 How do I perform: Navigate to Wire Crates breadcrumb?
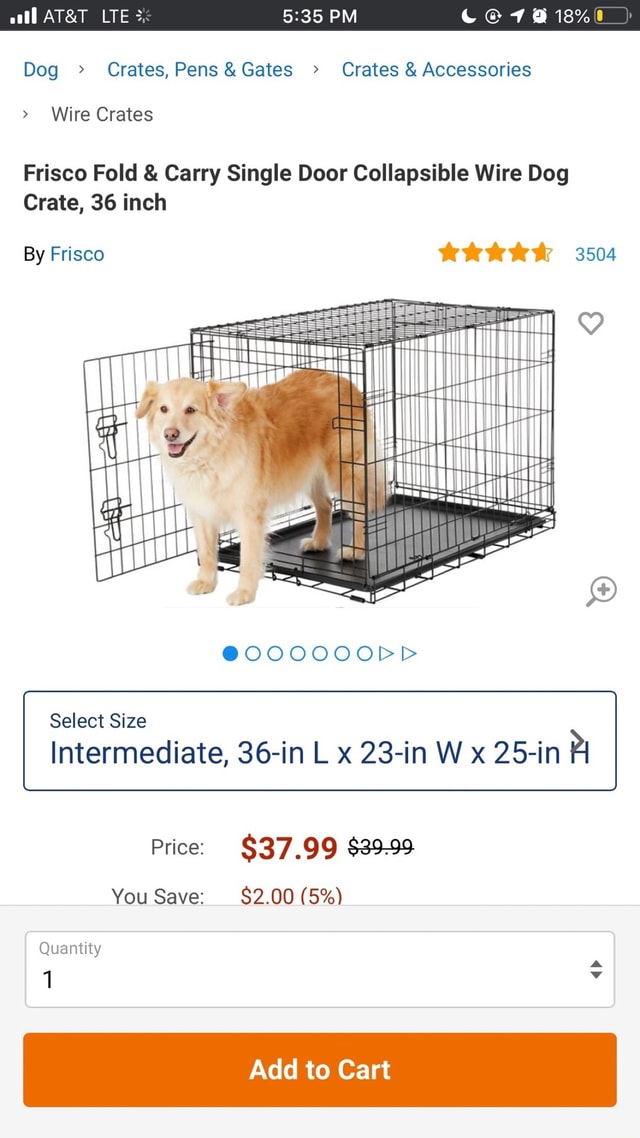[x=102, y=114]
